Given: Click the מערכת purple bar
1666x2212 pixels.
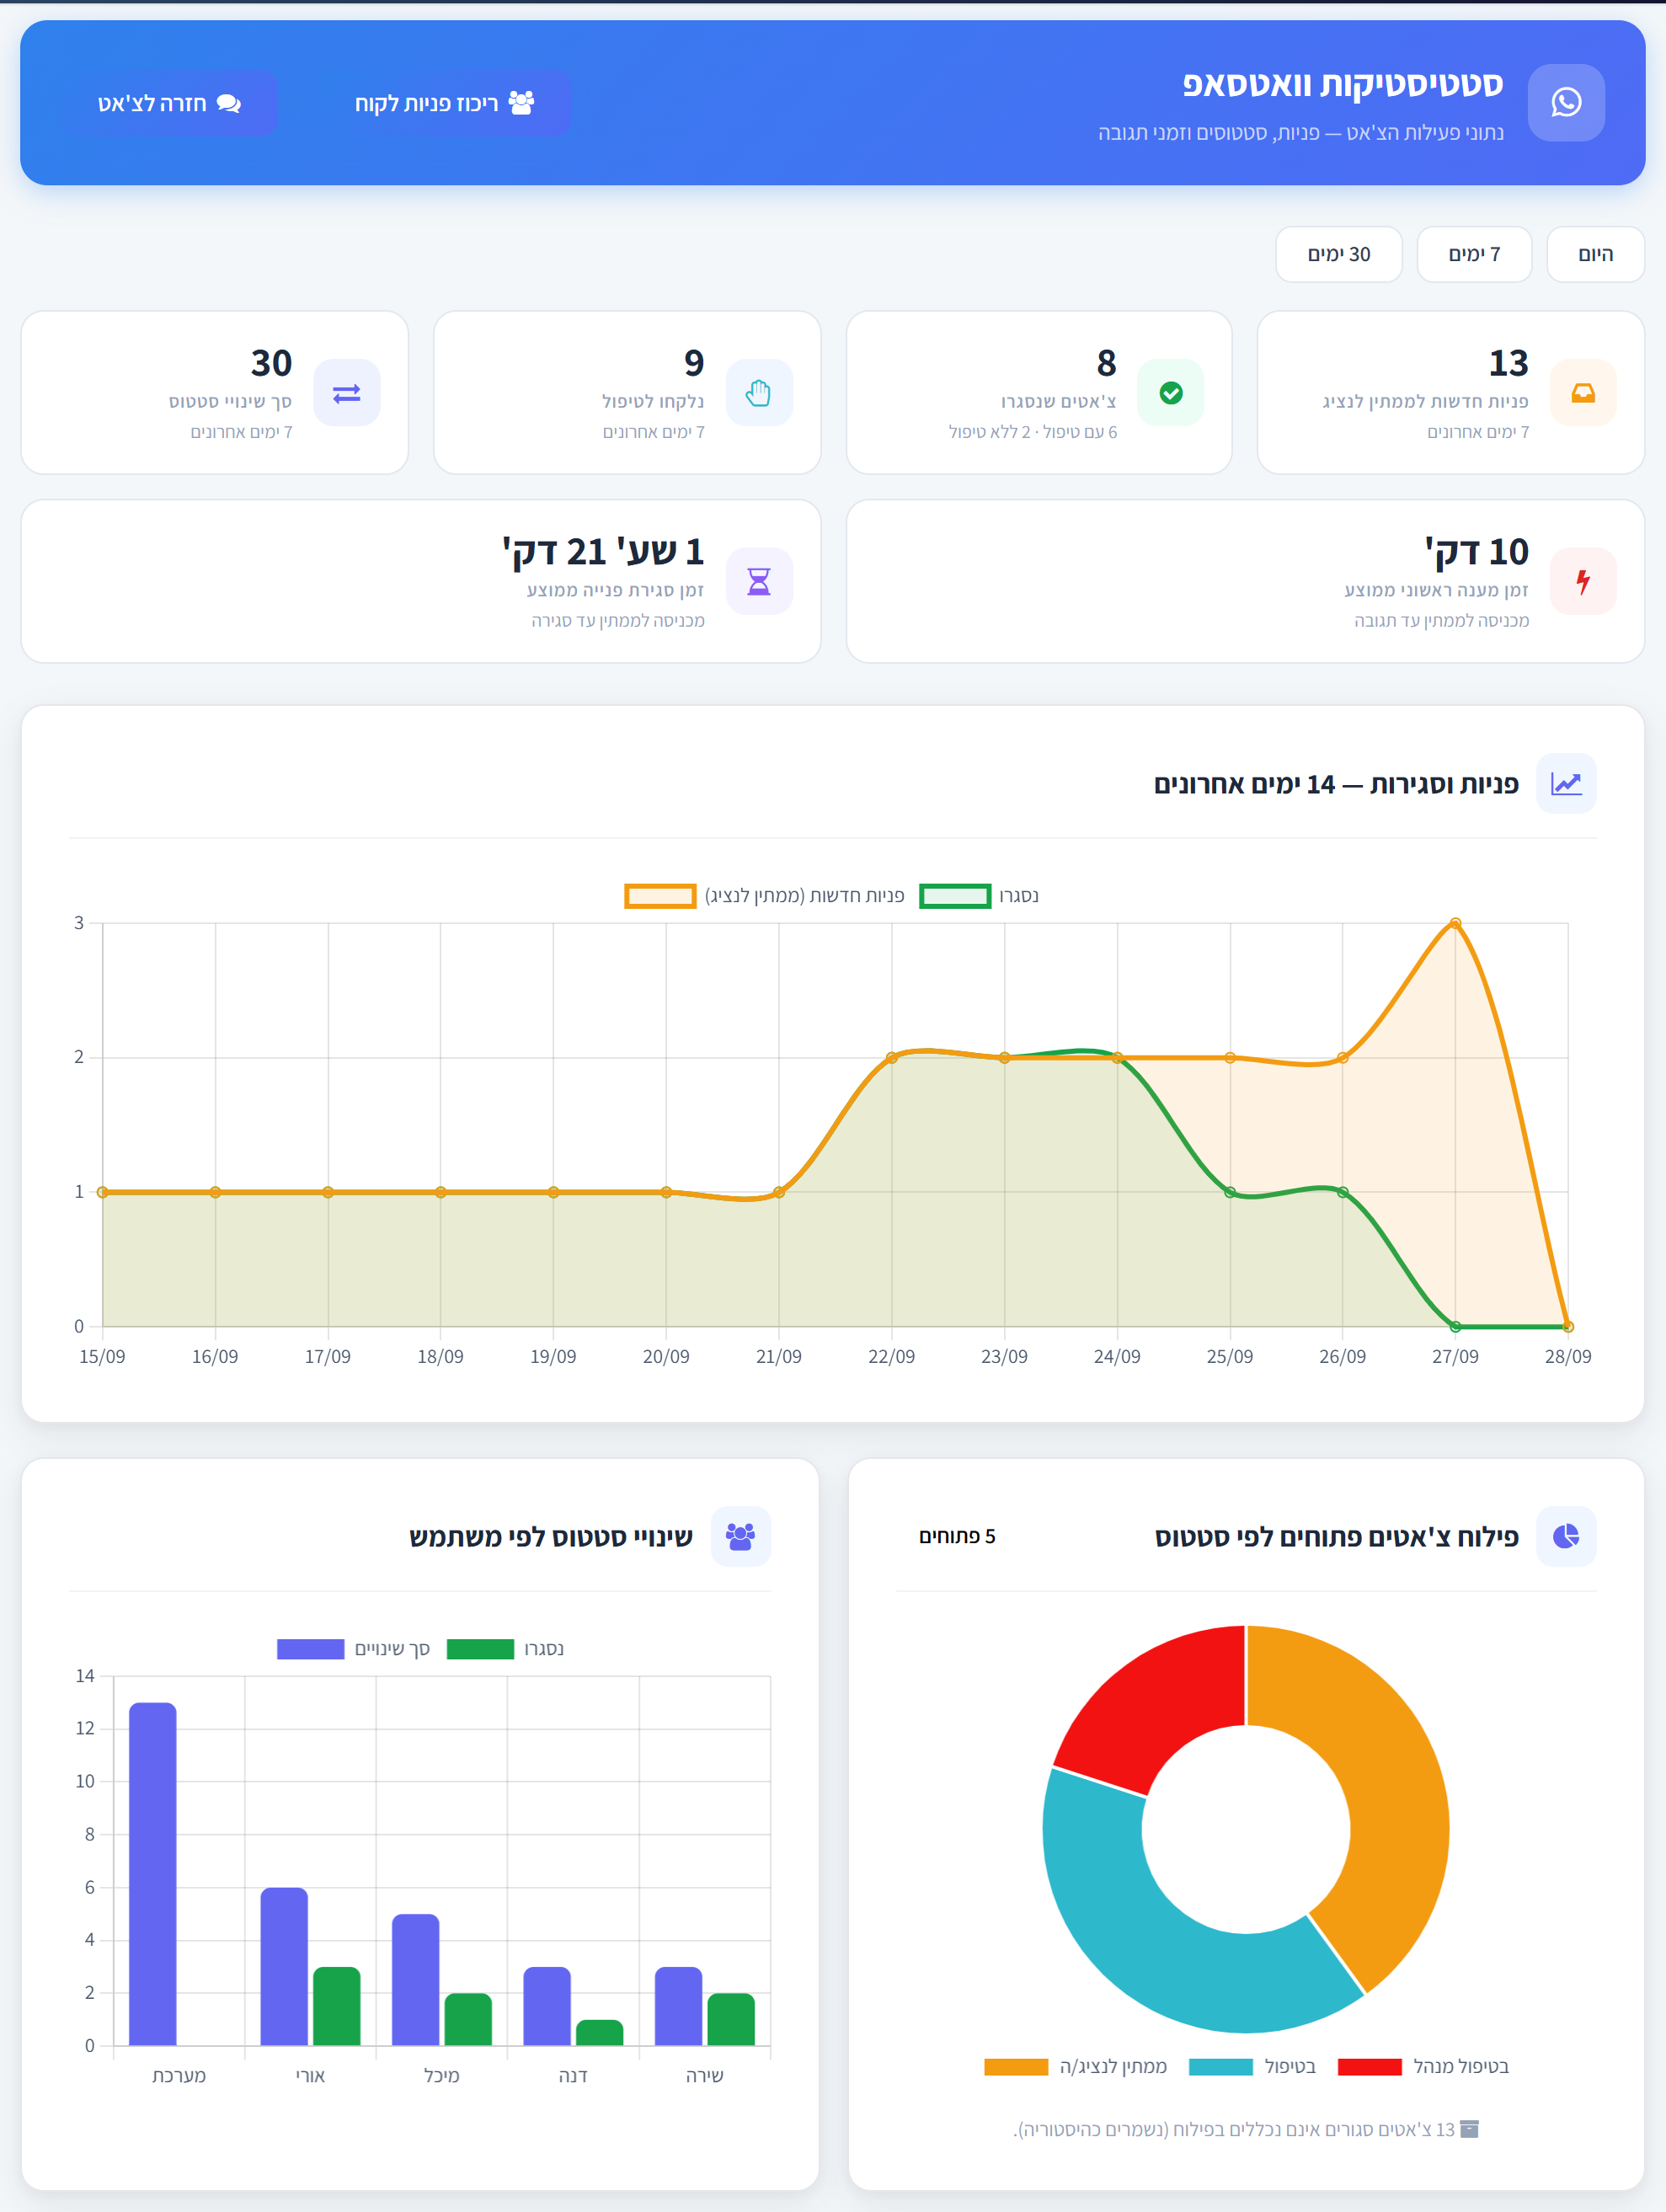Looking at the screenshot, I should 153,1874.
